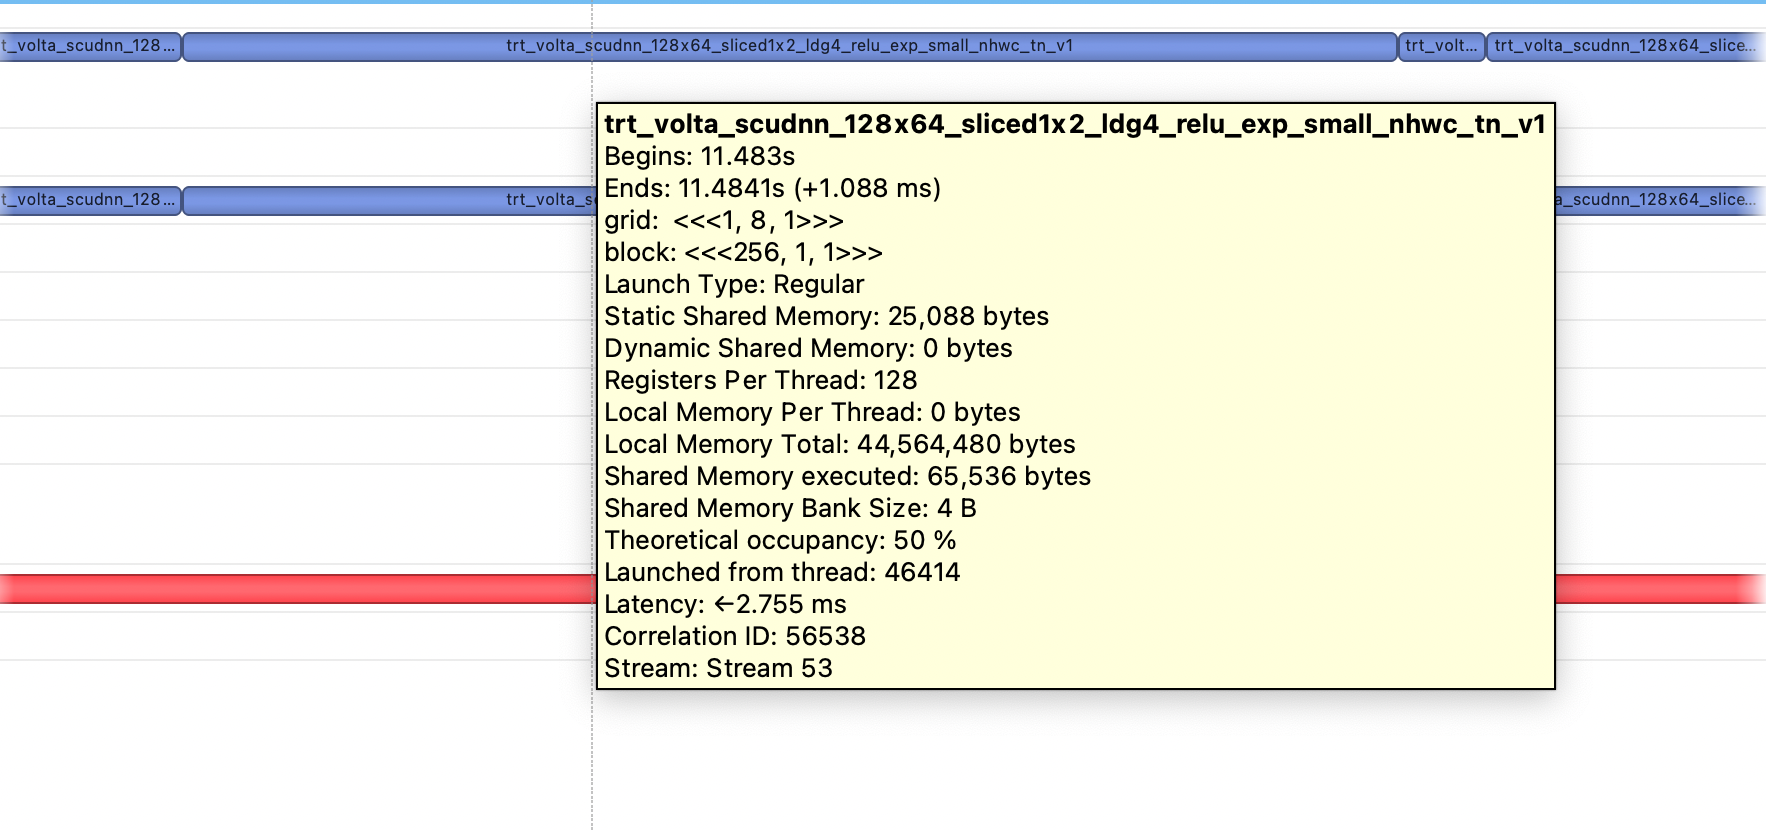Click the red bar segment right of tooltip

pyautogui.click(x=1660, y=589)
